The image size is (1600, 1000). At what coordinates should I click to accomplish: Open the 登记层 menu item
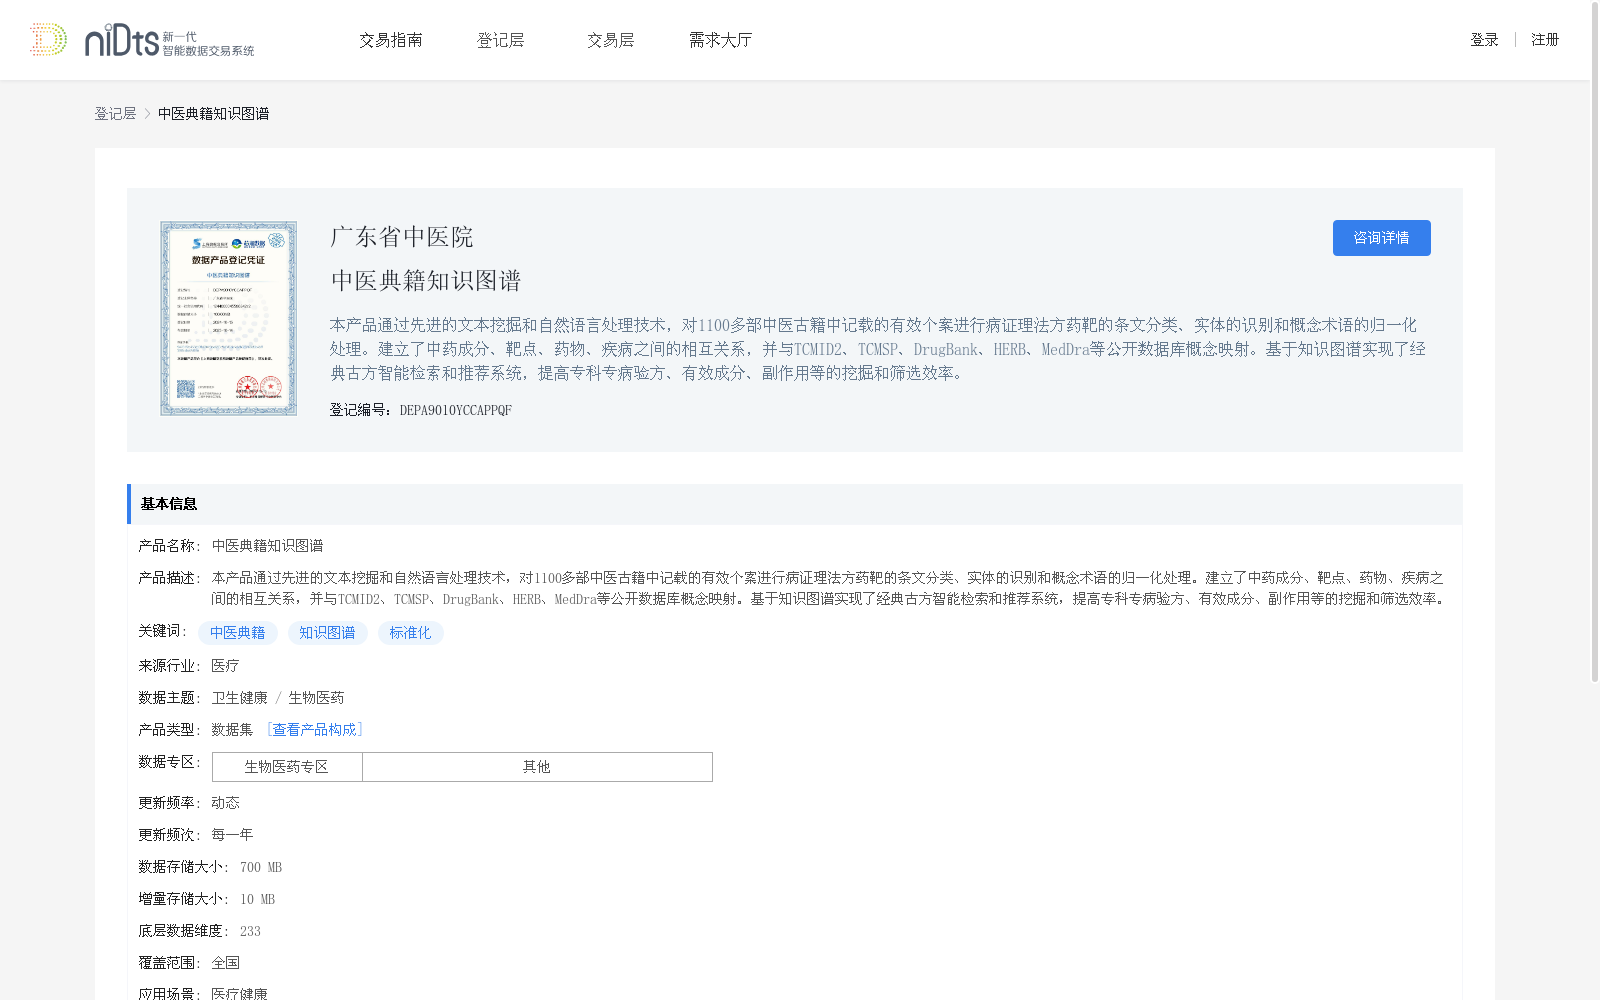pos(501,40)
